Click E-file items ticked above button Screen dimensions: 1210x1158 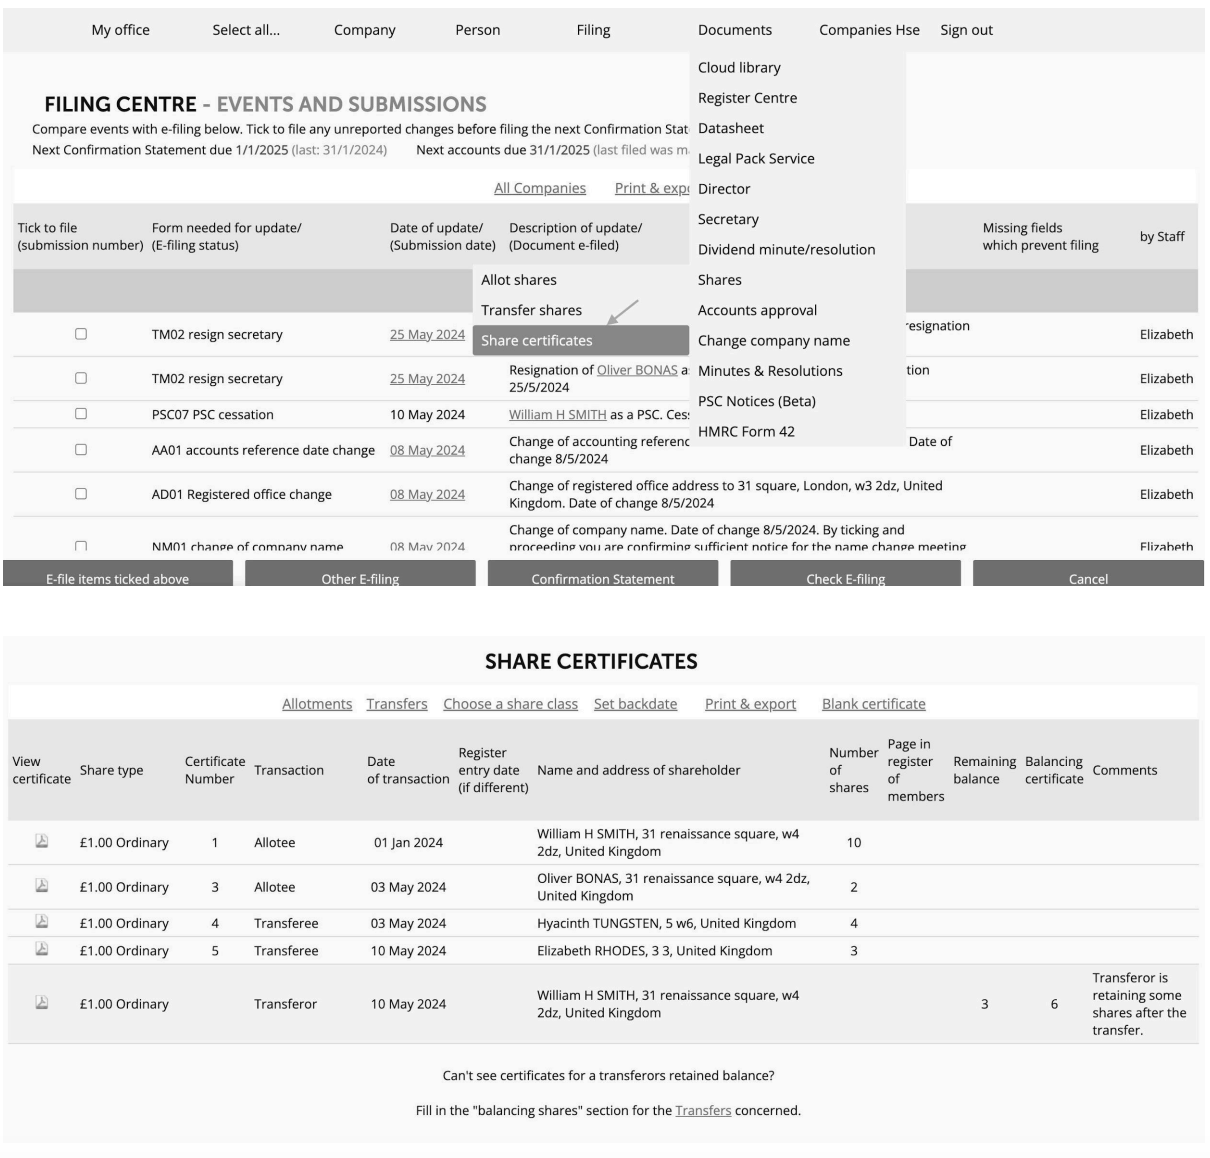coord(118,574)
